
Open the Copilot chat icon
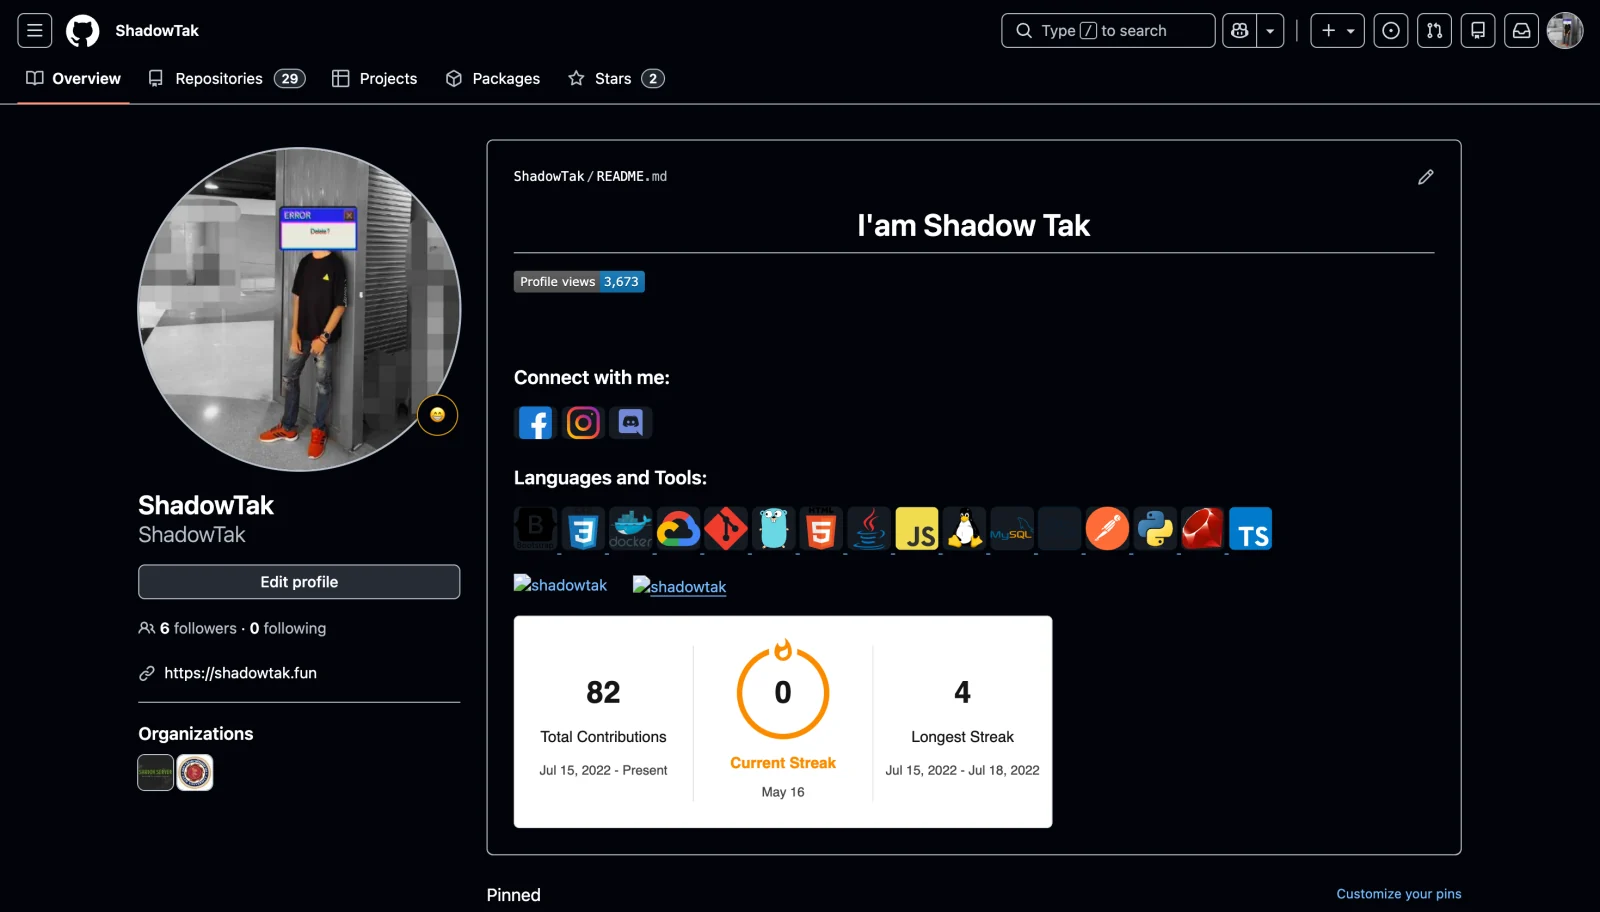tap(1240, 31)
